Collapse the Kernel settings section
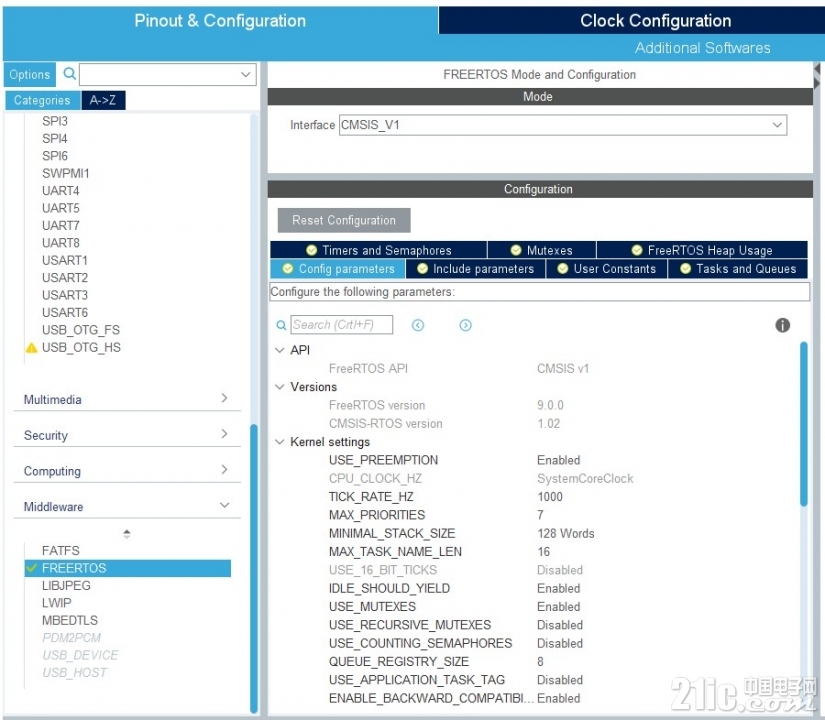This screenshot has height=720, width=825. (x=279, y=442)
